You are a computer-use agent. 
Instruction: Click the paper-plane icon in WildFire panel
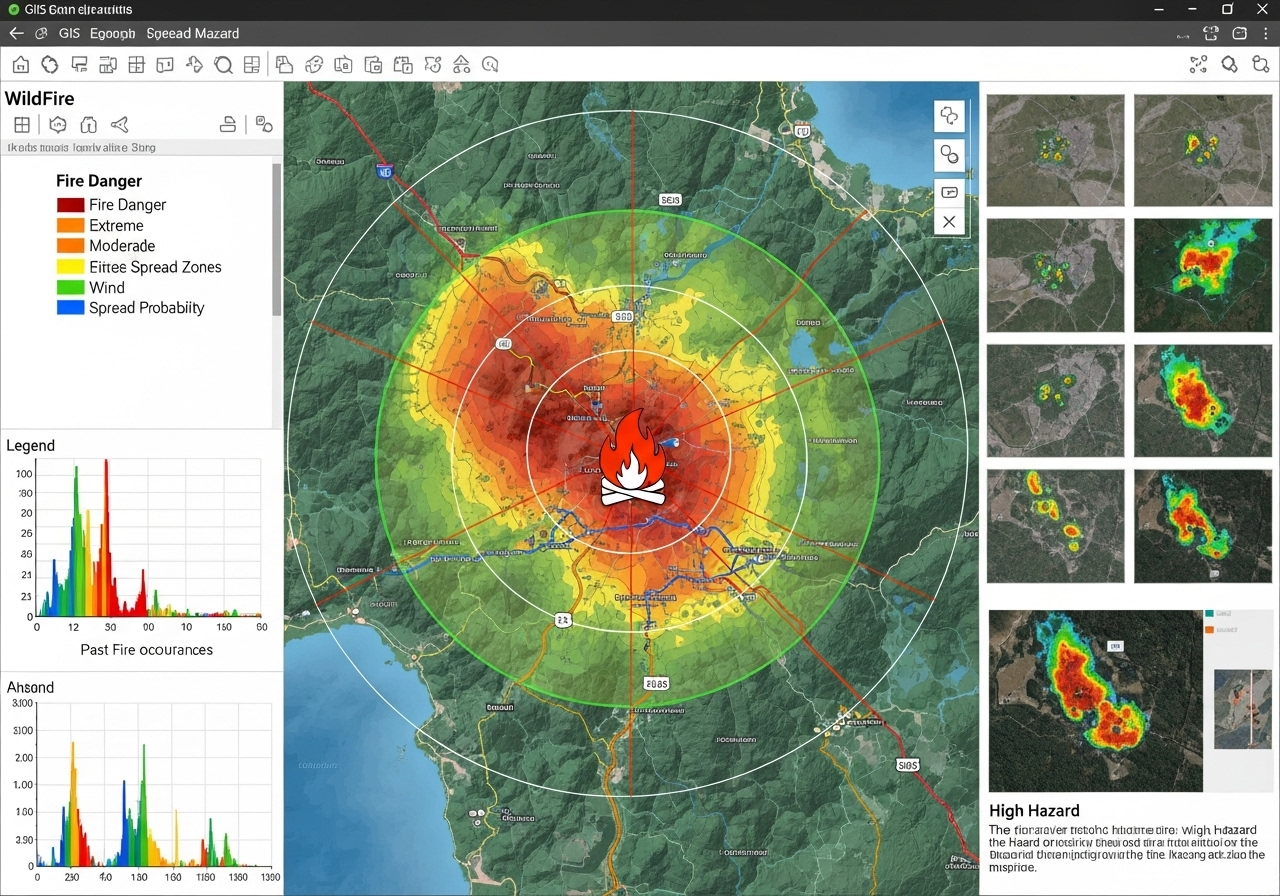120,125
